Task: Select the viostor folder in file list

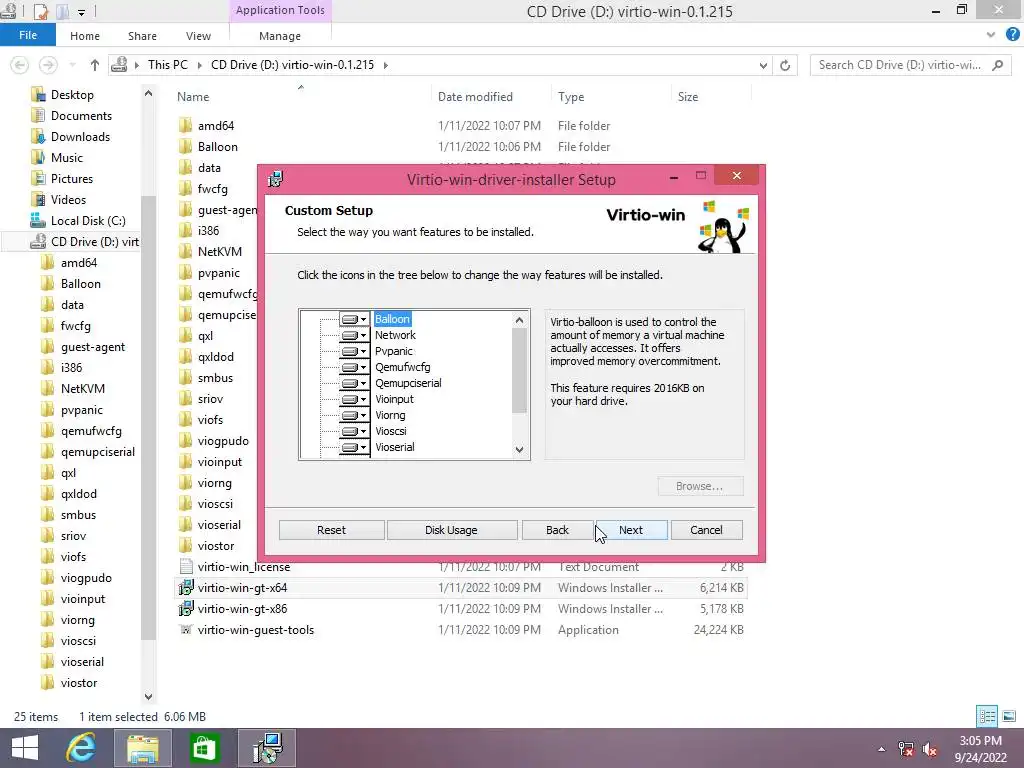Action: [216, 546]
